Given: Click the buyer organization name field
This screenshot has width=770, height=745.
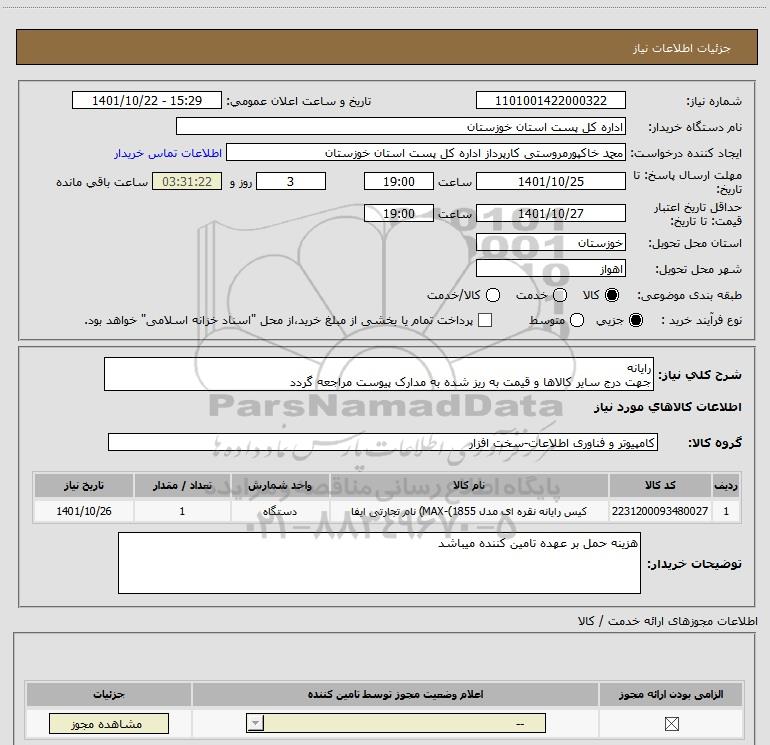Looking at the screenshot, I should tap(401, 126).
